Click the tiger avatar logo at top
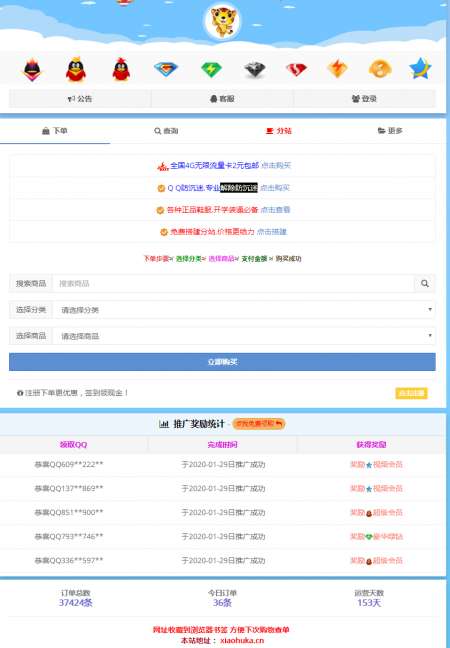450x648 pixels. pos(222,21)
